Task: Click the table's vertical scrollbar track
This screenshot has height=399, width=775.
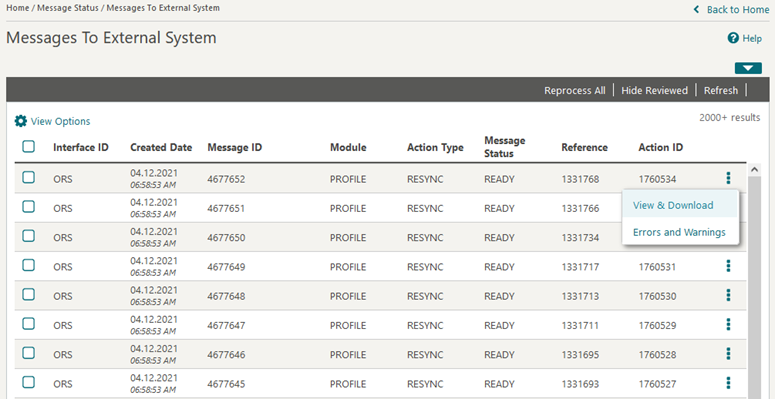Action: [x=754, y=287]
